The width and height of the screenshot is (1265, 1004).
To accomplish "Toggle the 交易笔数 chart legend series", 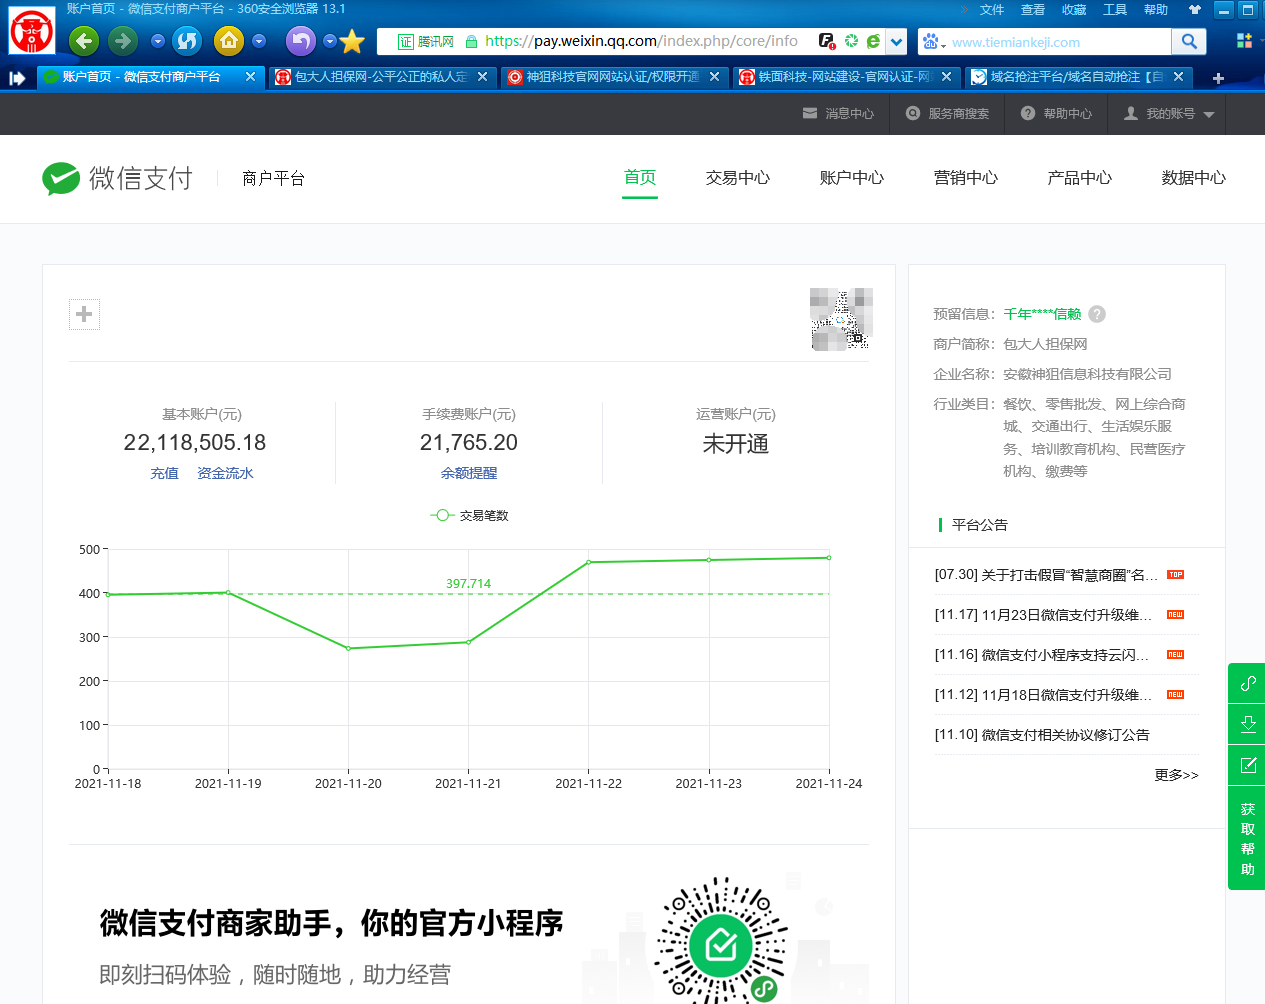I will click(469, 515).
